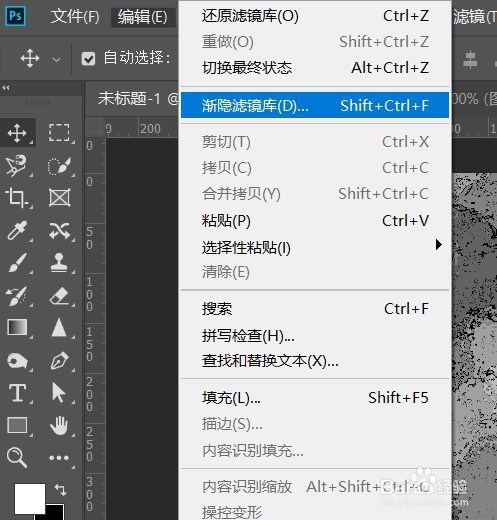The height and width of the screenshot is (520, 497).
Task: Choose 切换最终状态 menu item
Action: coord(315,68)
